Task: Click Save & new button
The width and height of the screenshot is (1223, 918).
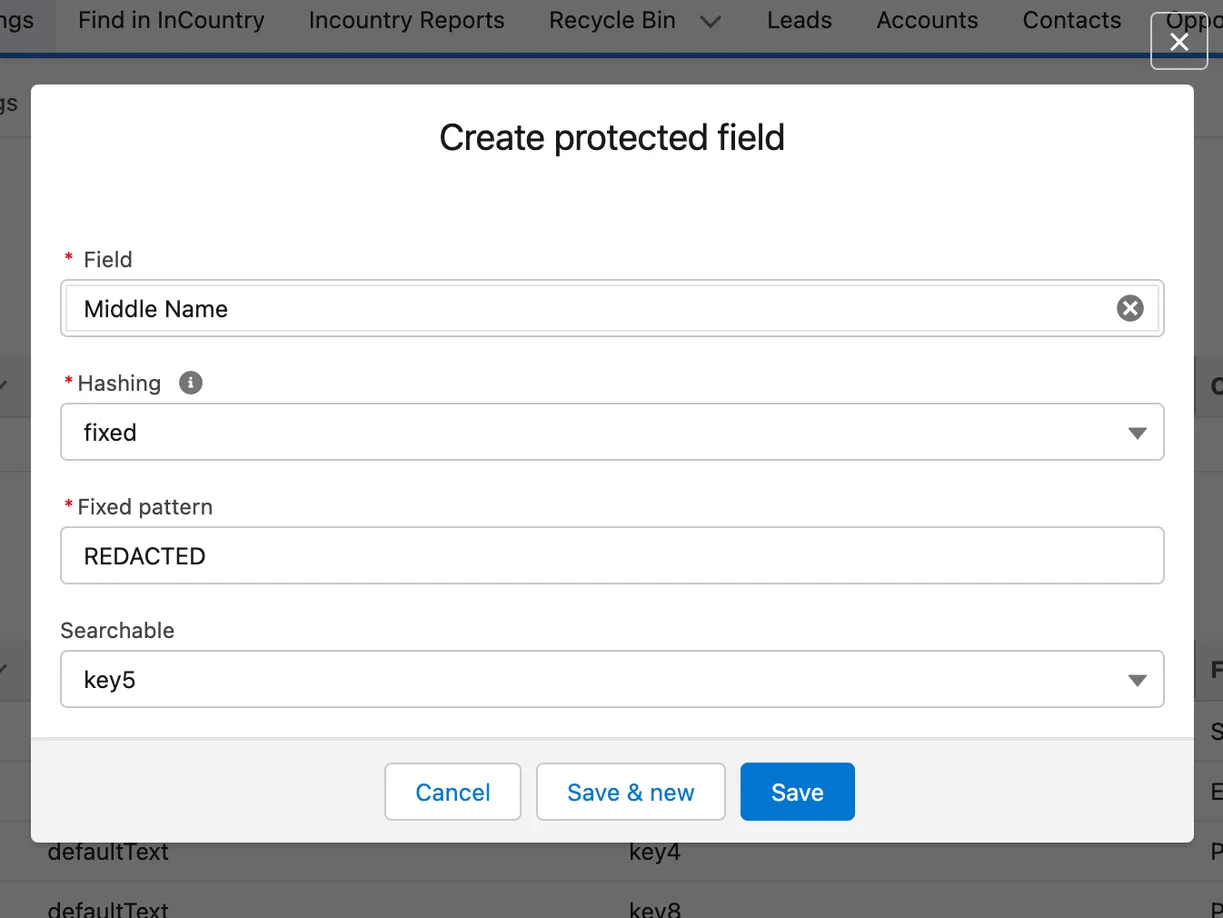Action: click(x=630, y=791)
